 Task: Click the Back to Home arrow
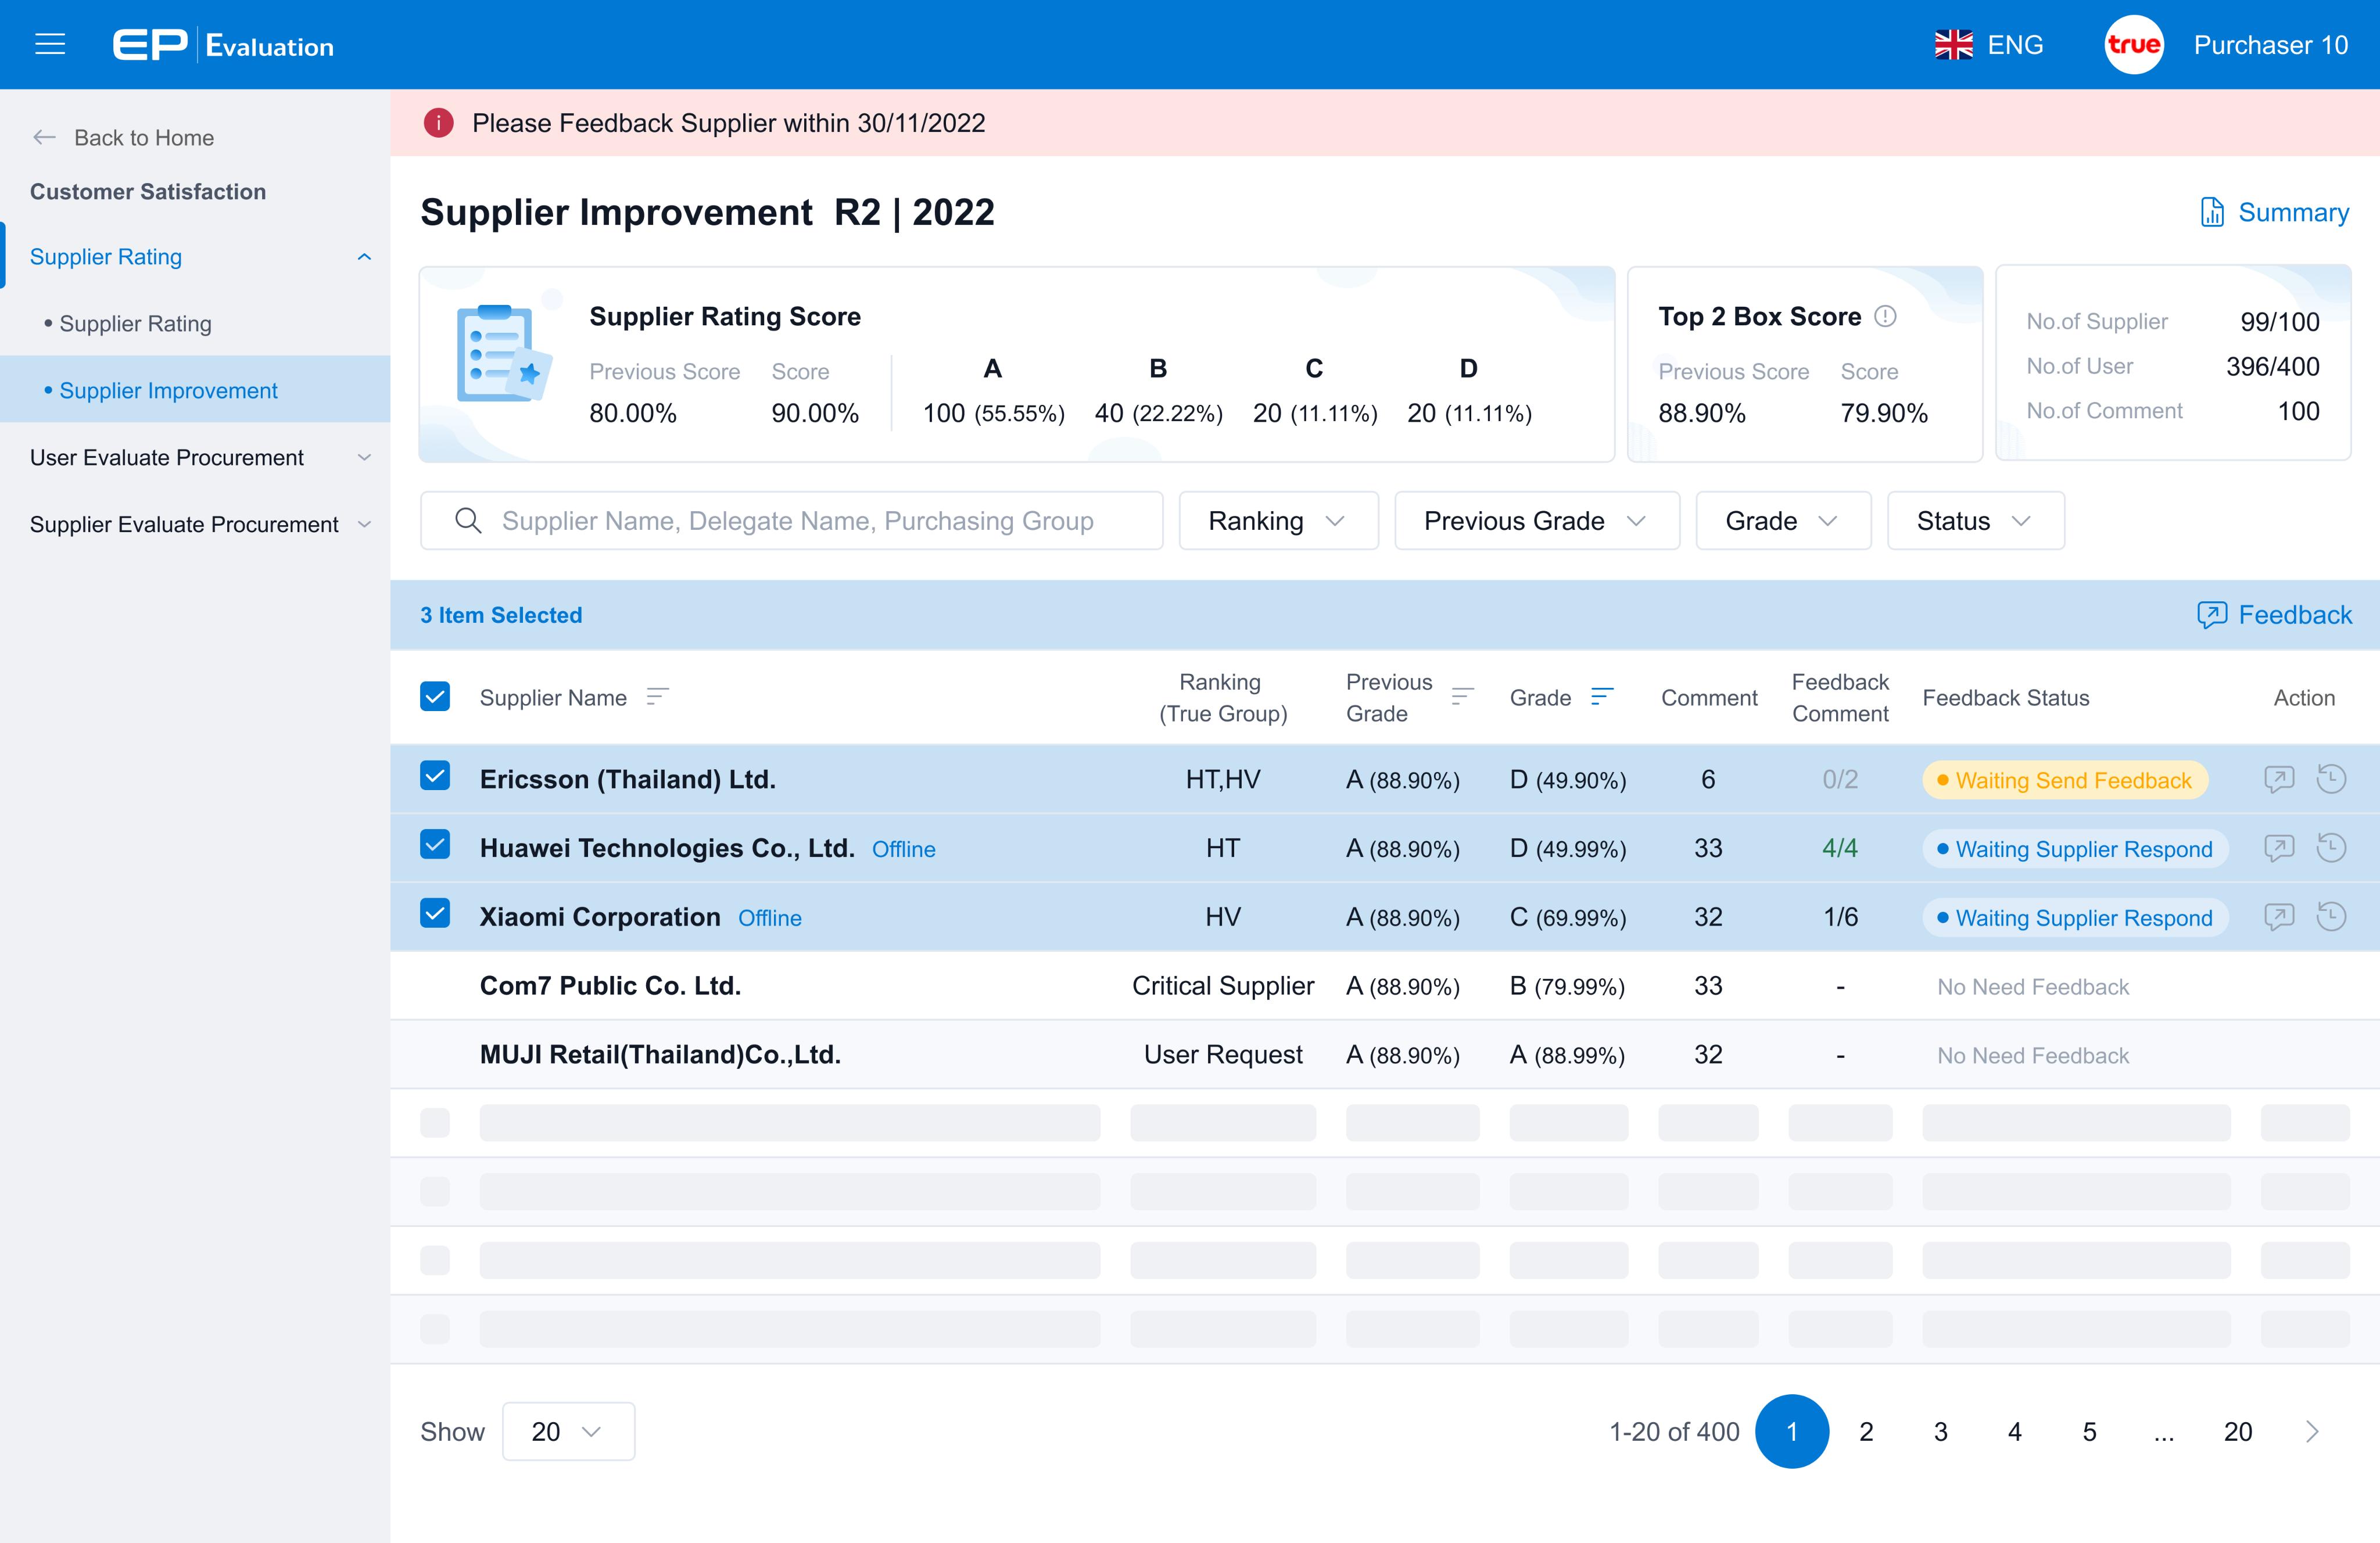click(44, 137)
